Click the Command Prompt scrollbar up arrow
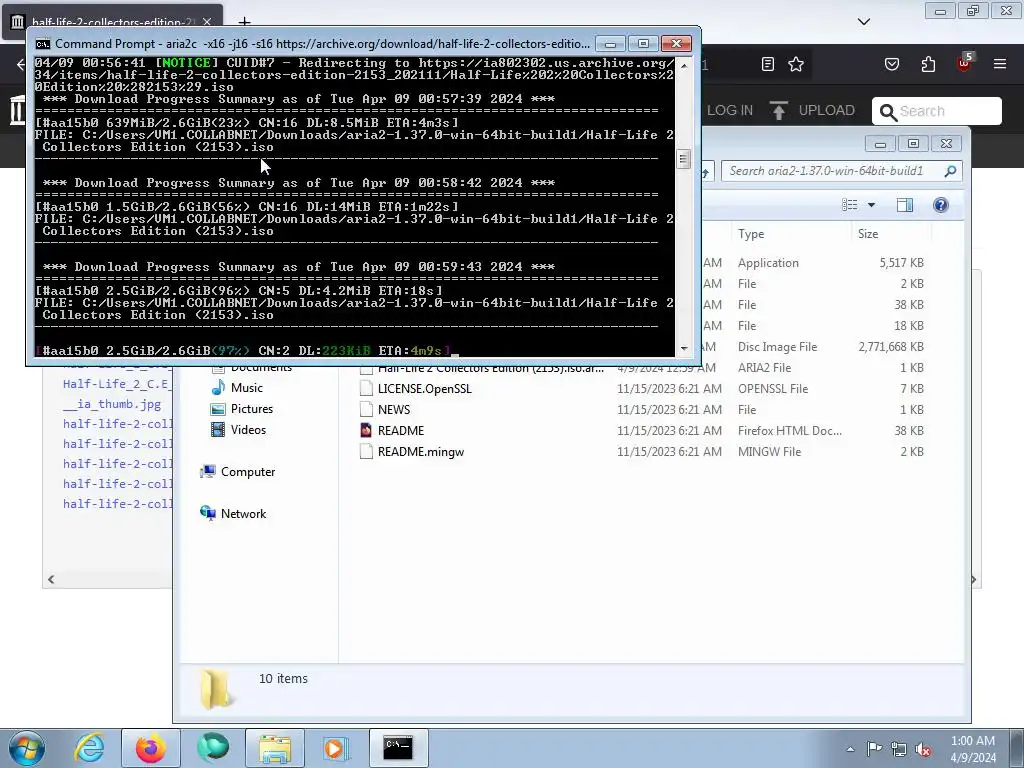Screen dimensions: 1024x768 [684, 65]
